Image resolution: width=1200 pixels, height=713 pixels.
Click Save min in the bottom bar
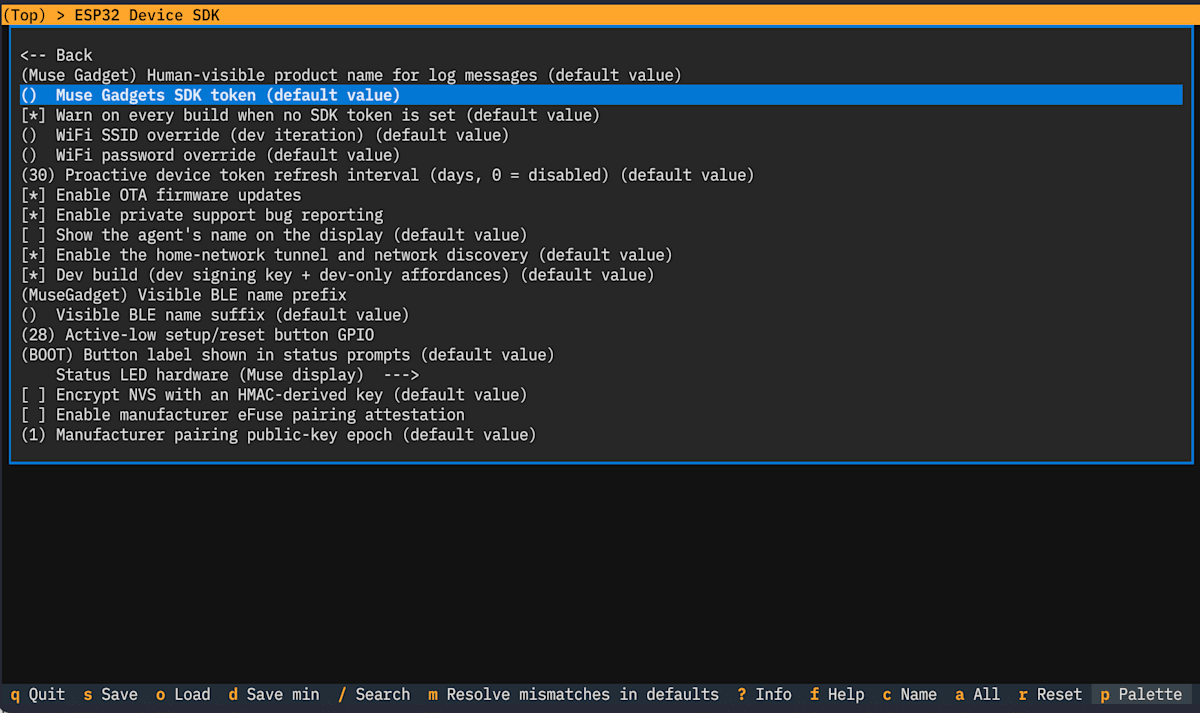tap(274, 694)
